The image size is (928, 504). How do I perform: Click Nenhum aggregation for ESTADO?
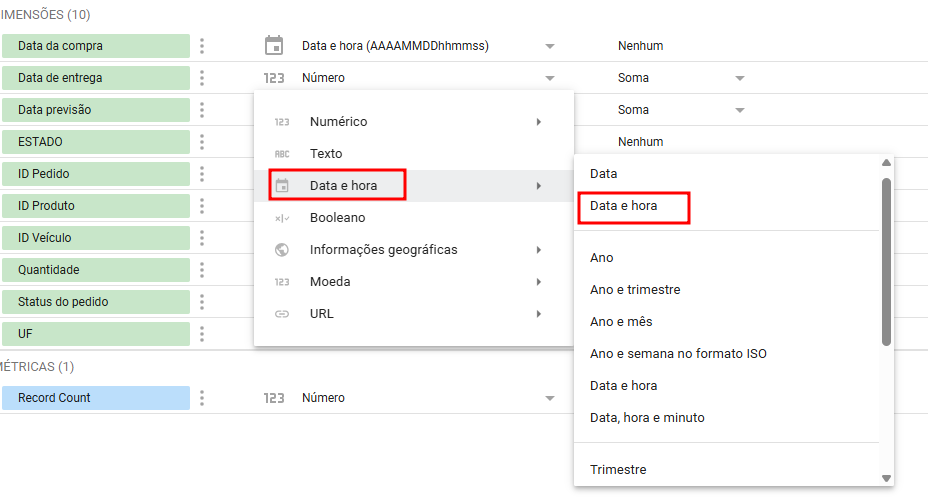640,142
